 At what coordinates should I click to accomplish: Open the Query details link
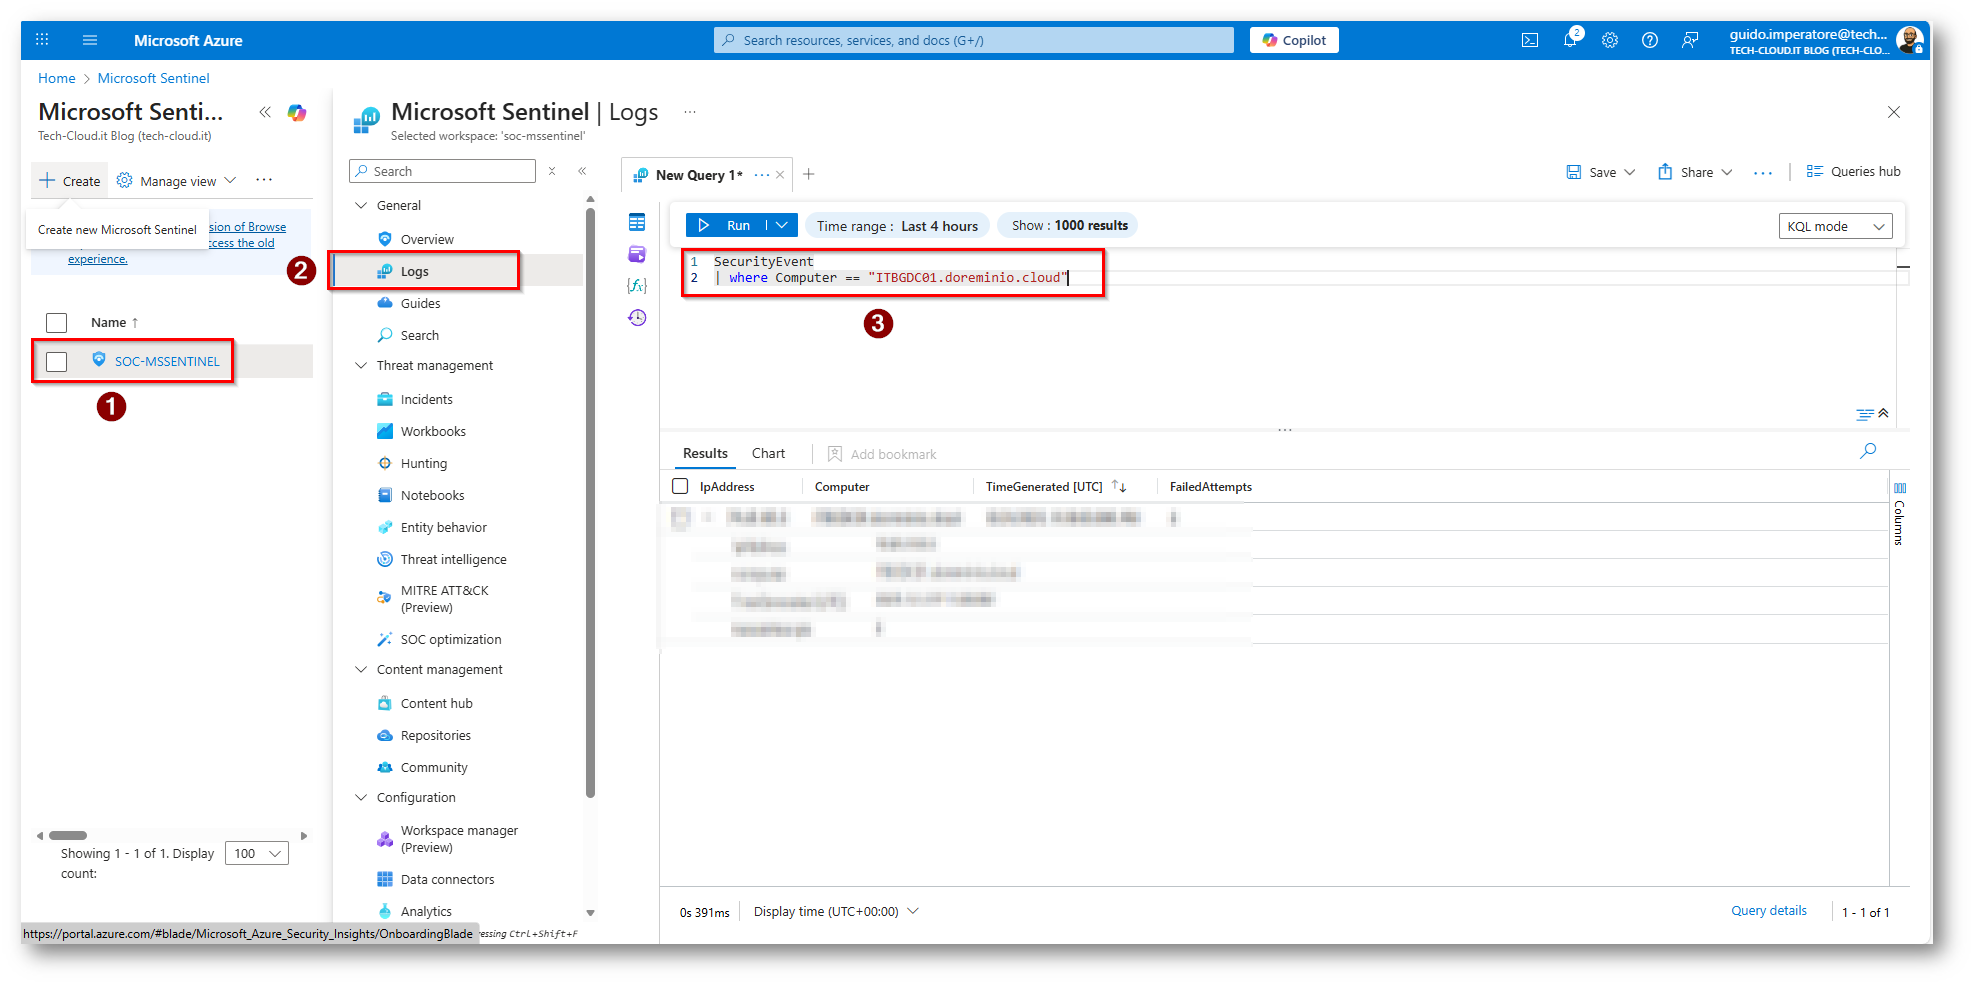click(1768, 911)
